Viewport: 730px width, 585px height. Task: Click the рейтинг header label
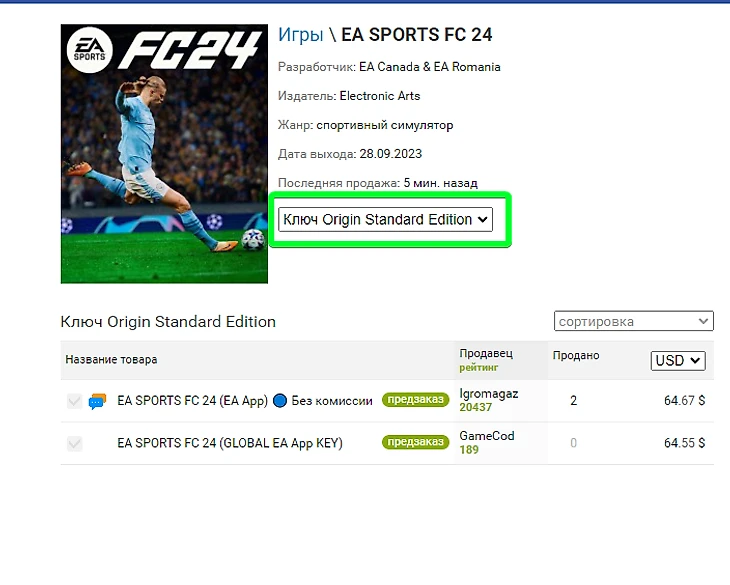tap(479, 368)
